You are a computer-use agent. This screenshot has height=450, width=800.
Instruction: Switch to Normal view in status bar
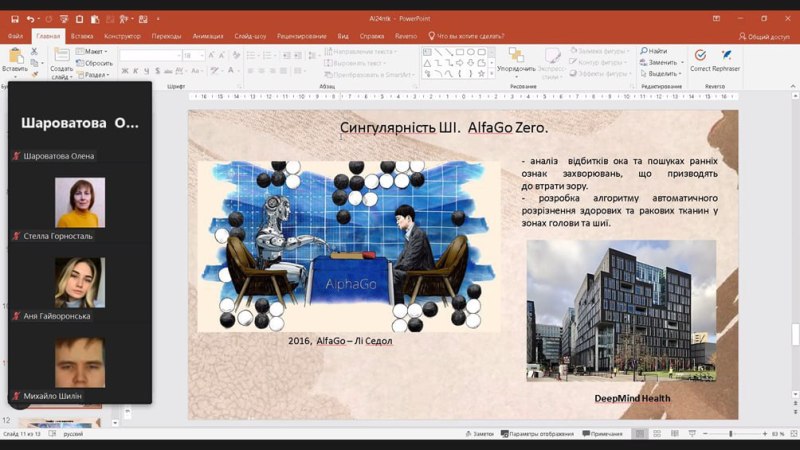click(639, 434)
